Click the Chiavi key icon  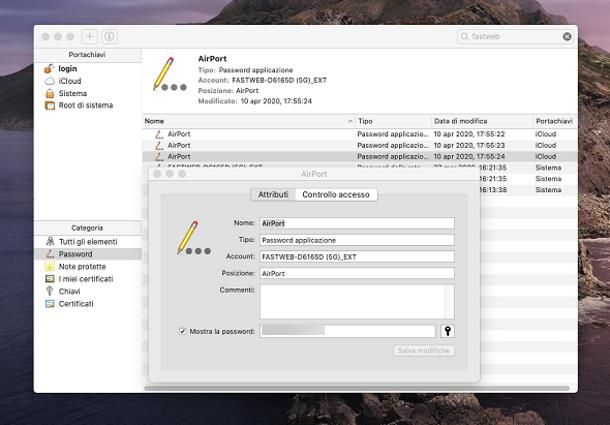[49, 291]
